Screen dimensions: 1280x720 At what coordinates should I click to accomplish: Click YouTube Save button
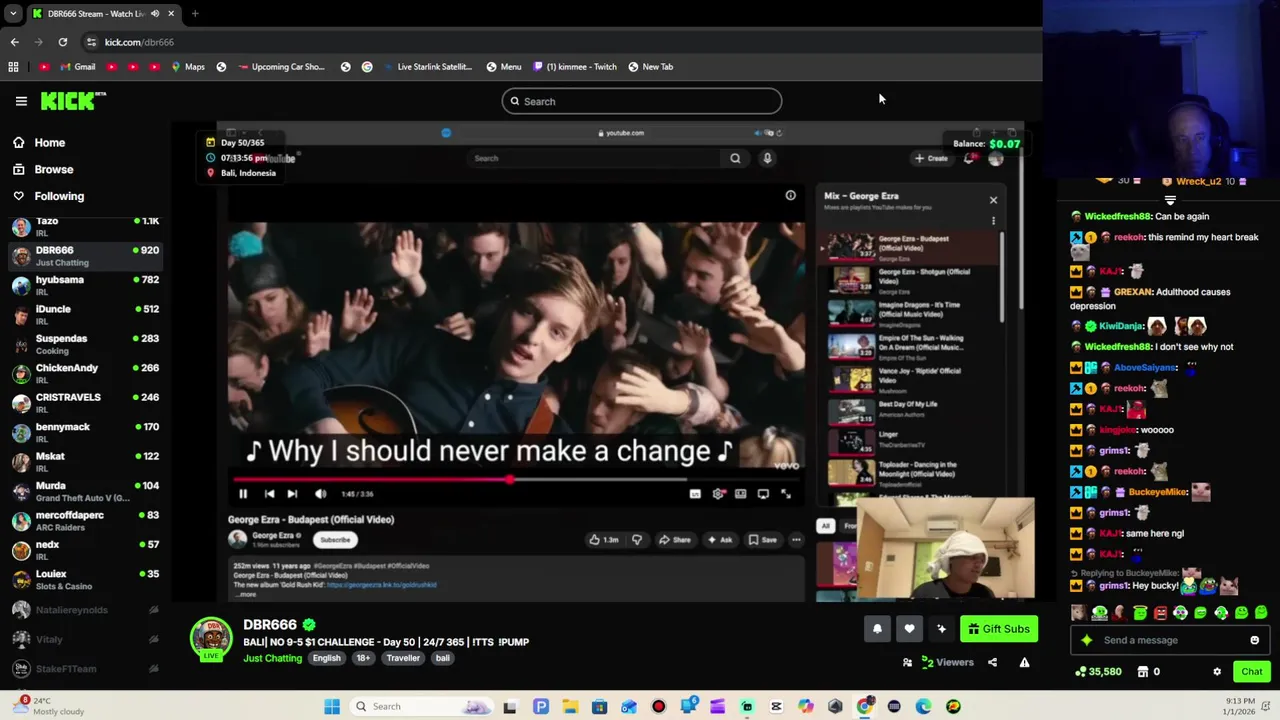tap(763, 540)
